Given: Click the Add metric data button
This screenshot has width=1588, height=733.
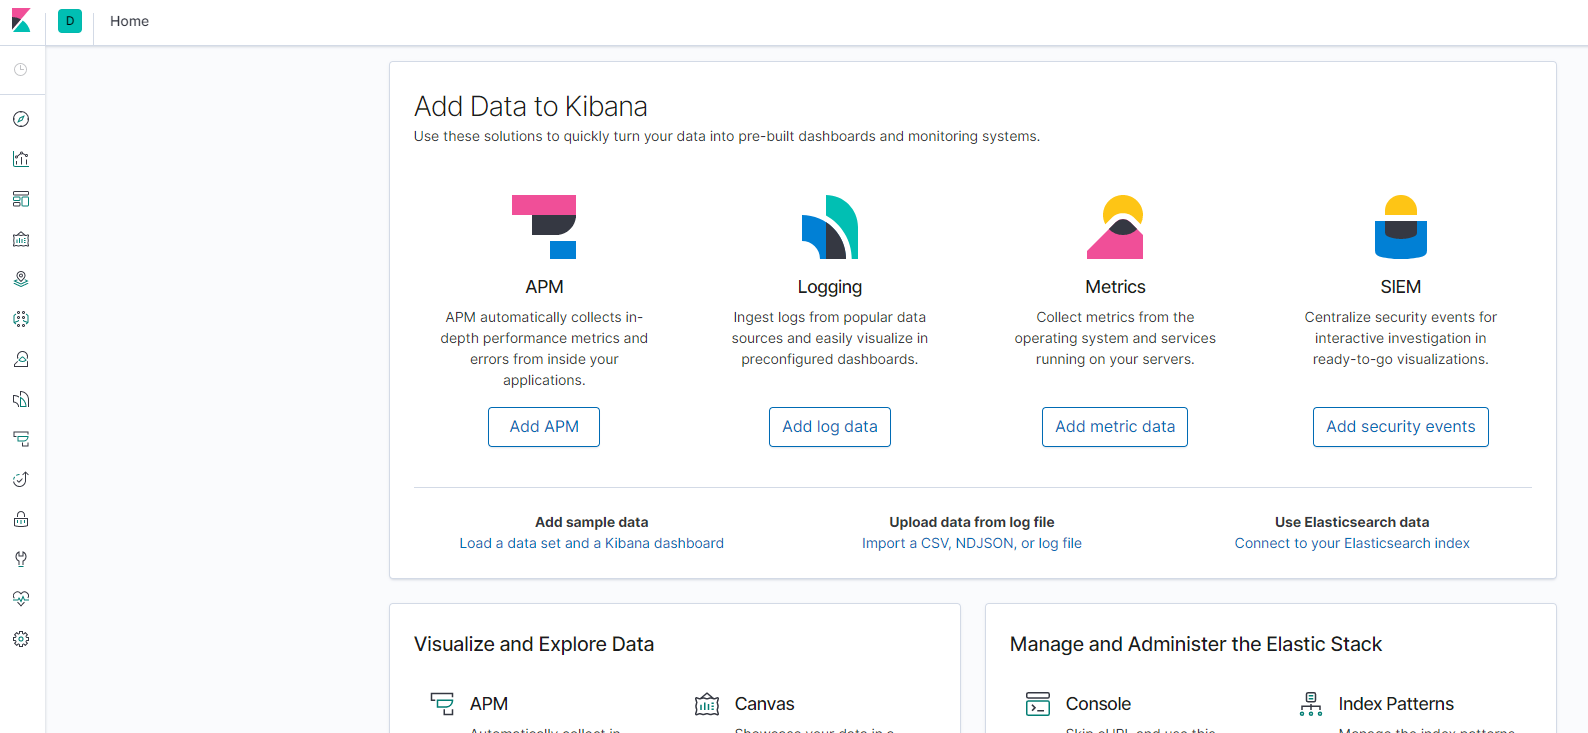Looking at the screenshot, I should coord(1115,427).
